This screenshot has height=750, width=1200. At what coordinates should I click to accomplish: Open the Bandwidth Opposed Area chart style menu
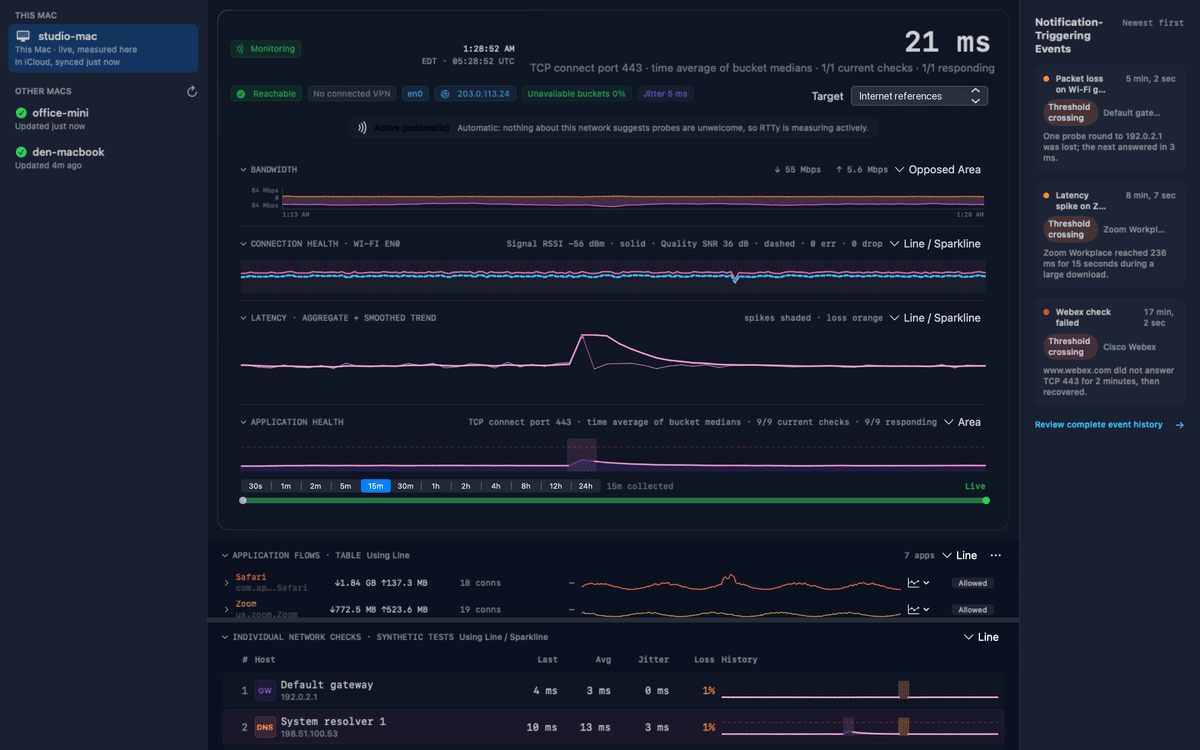[x=938, y=170]
